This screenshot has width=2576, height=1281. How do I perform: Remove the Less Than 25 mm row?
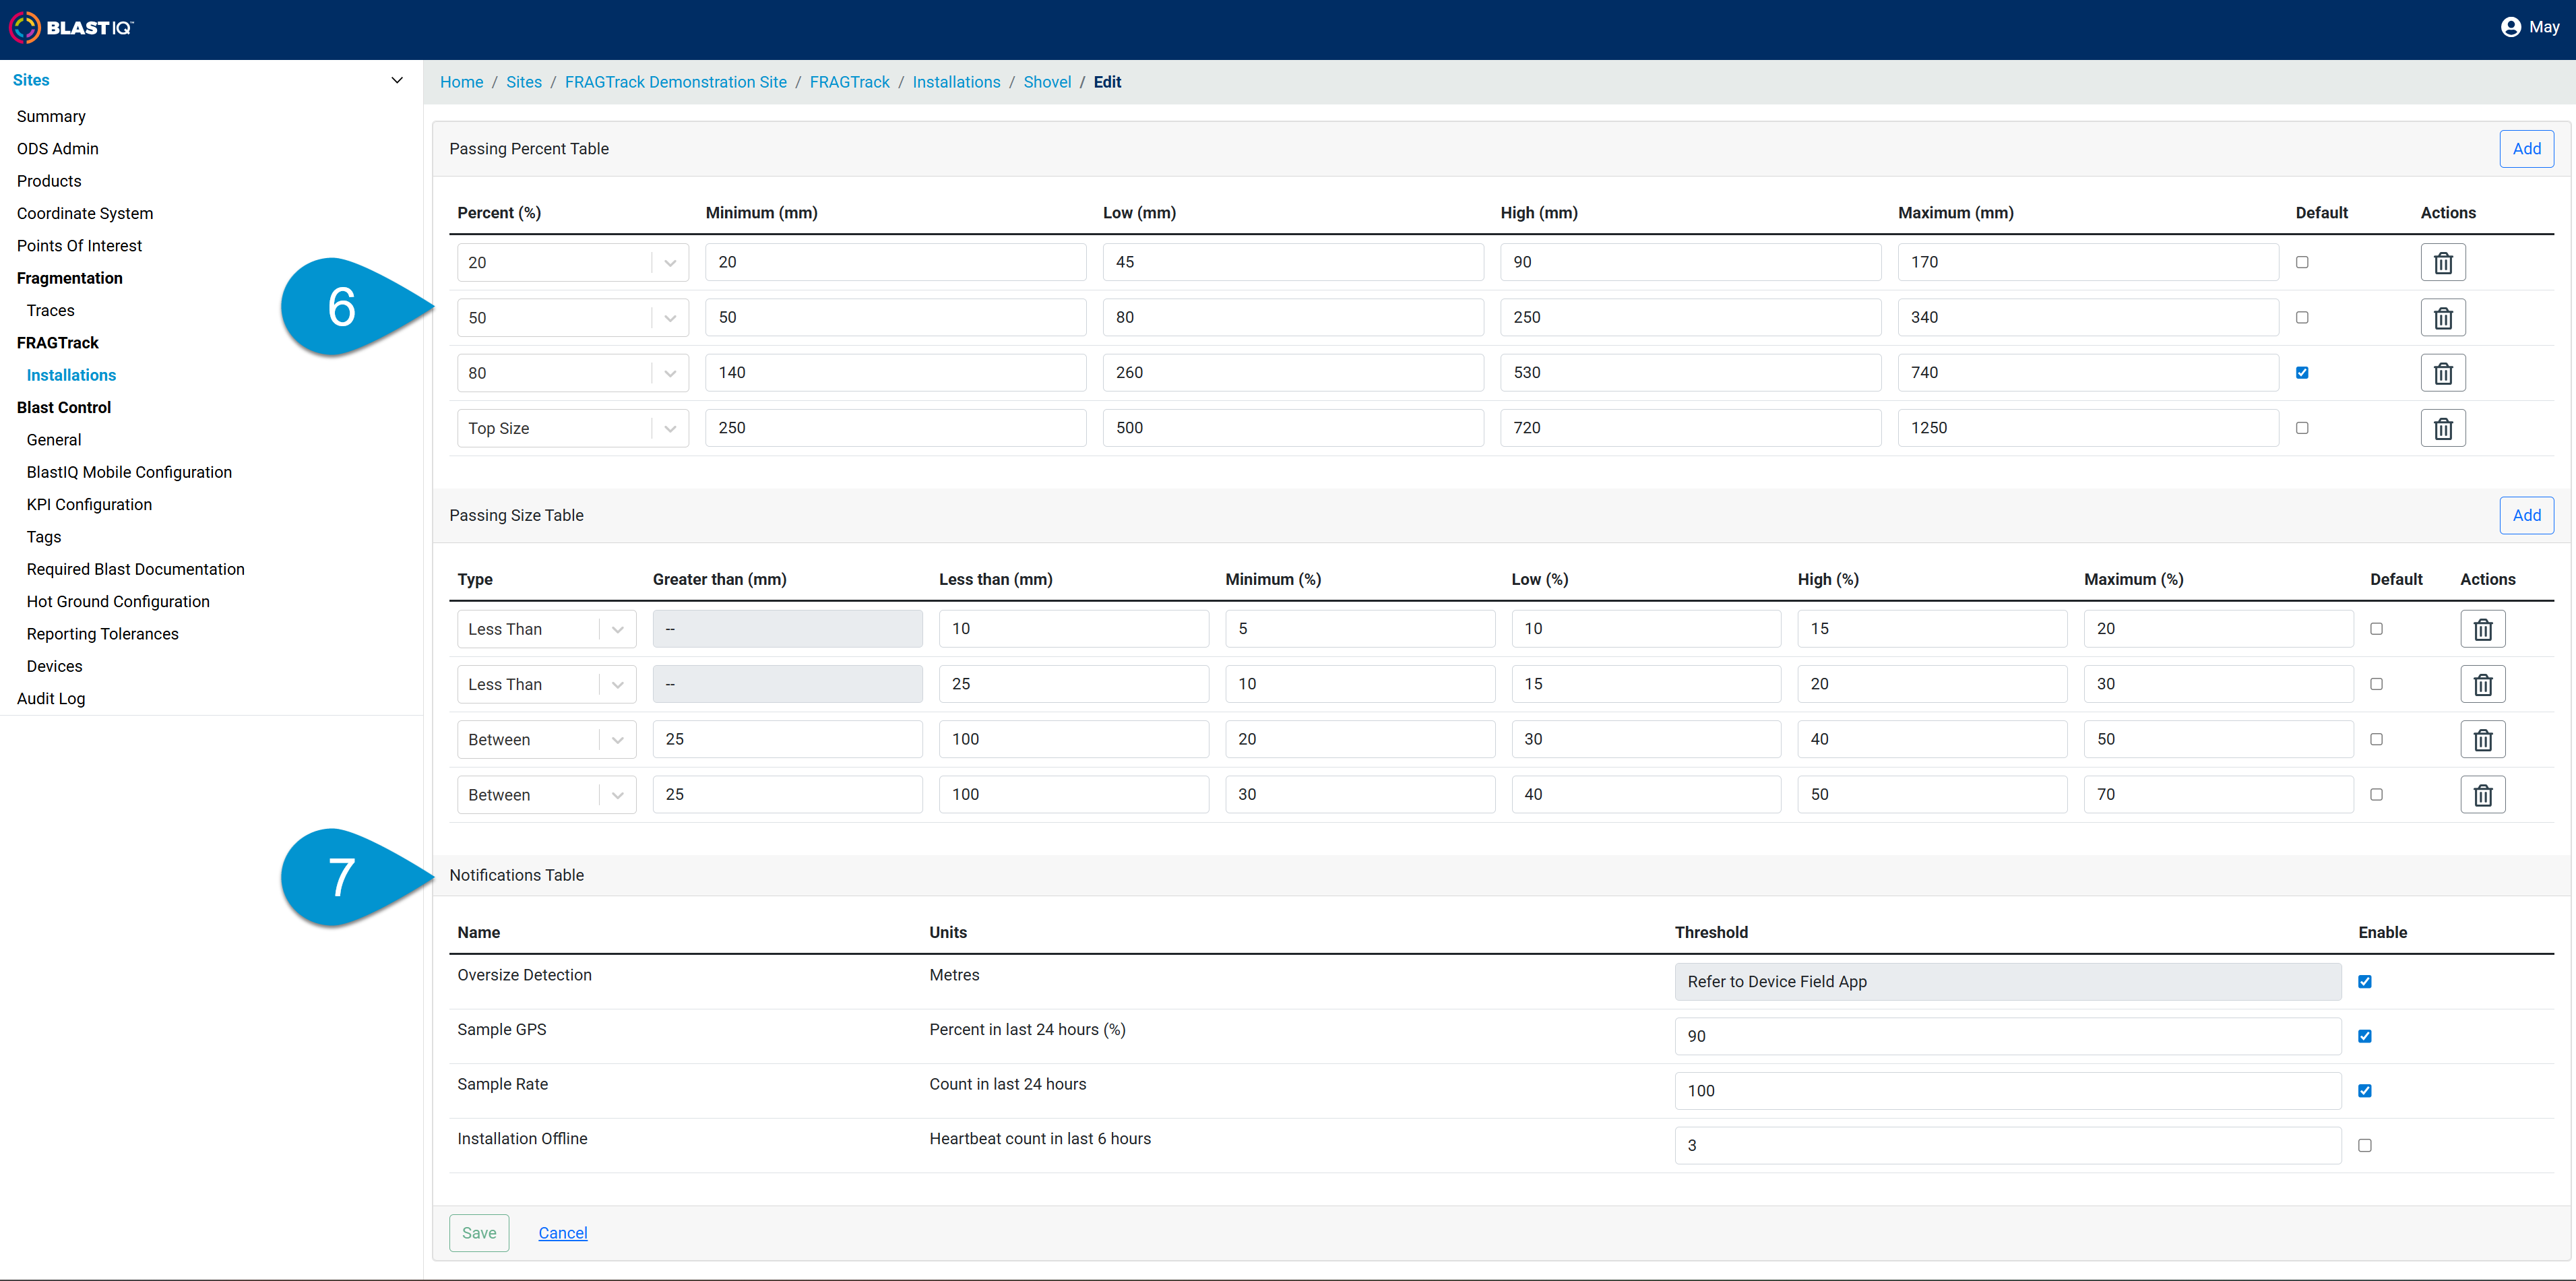coord(2483,685)
